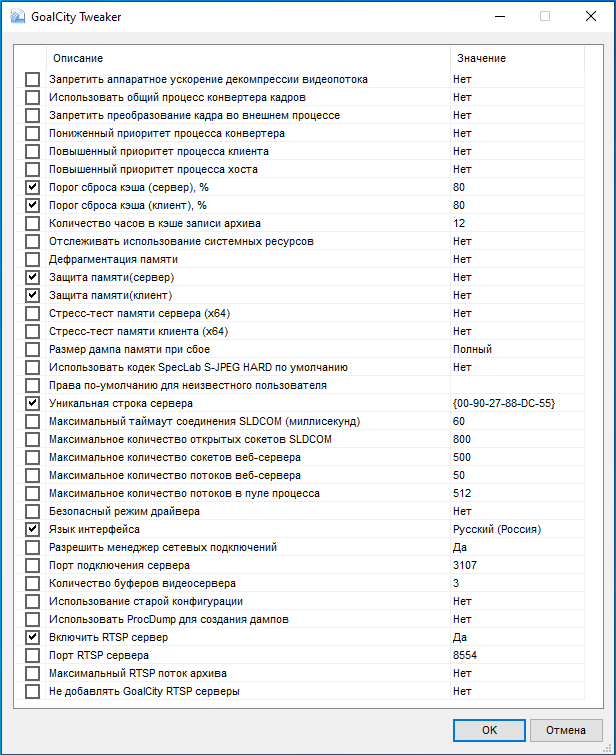The image size is (616, 755).
Task: Check 'Максимальное количество потоков веб-сервера'
Action: pos(32,475)
